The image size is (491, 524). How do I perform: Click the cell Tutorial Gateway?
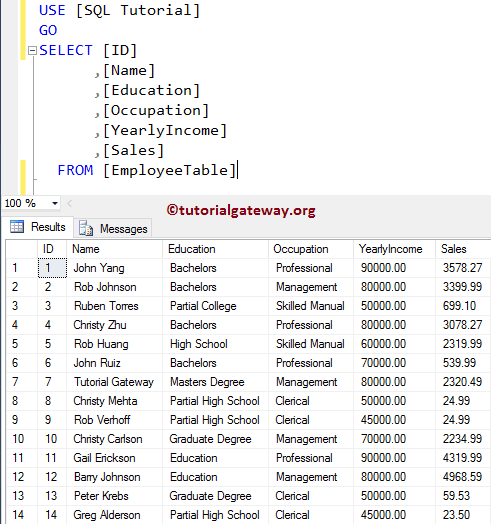114,382
